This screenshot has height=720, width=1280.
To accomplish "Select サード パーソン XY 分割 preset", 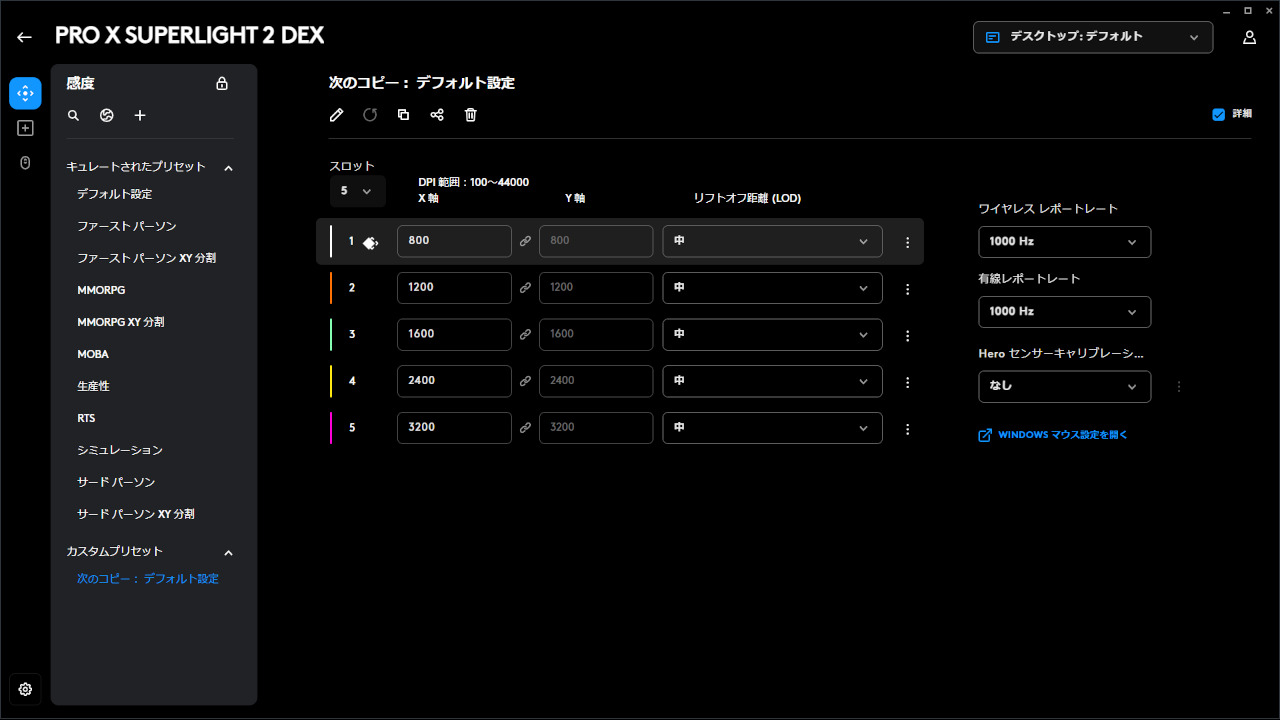I will [136, 514].
